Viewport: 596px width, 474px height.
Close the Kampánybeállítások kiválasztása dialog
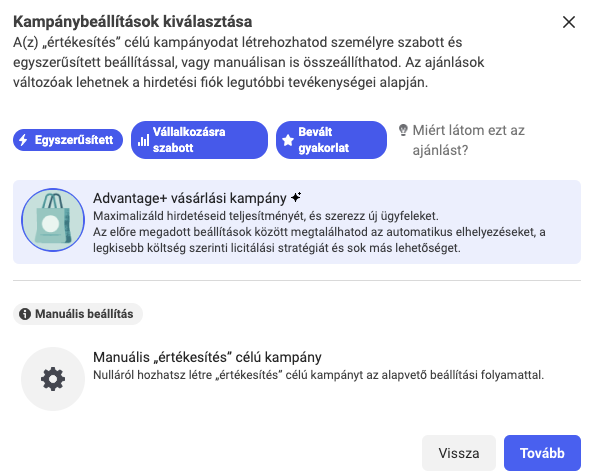tap(569, 22)
